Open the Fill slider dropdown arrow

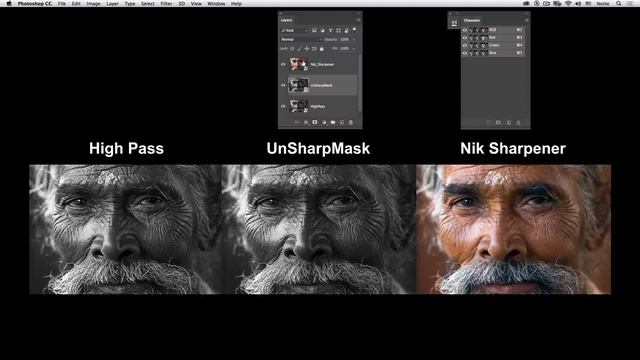(x=354, y=49)
